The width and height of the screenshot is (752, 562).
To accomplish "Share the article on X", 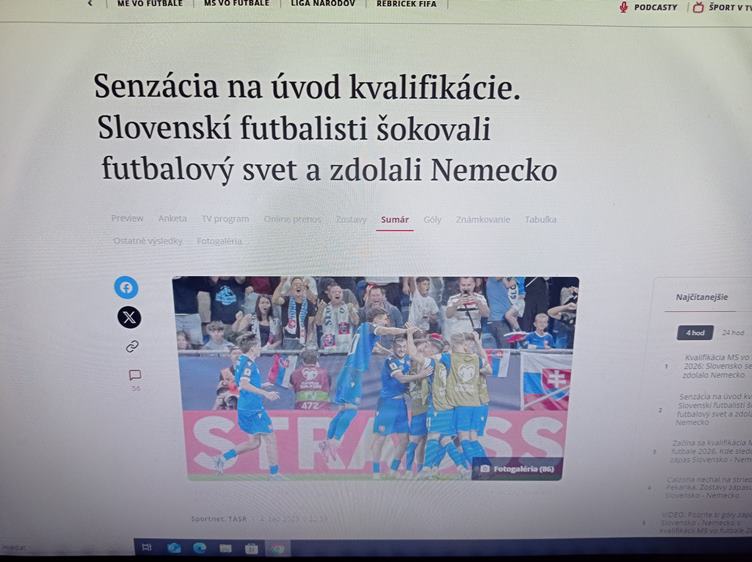I will coord(129,317).
